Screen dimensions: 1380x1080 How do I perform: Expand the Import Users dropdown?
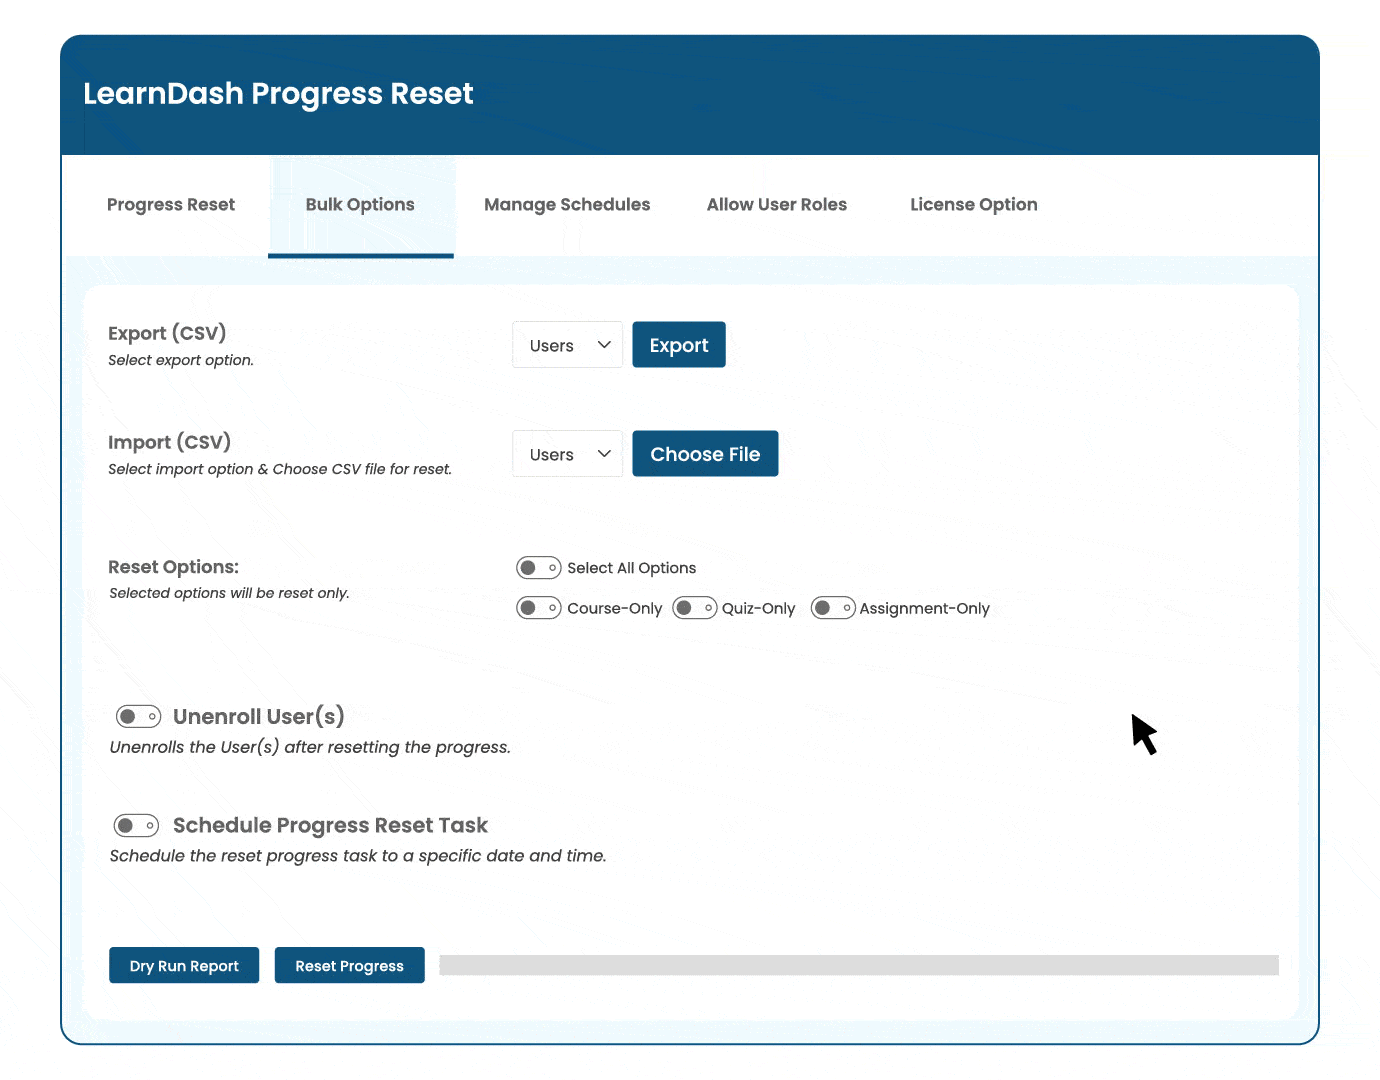[568, 454]
